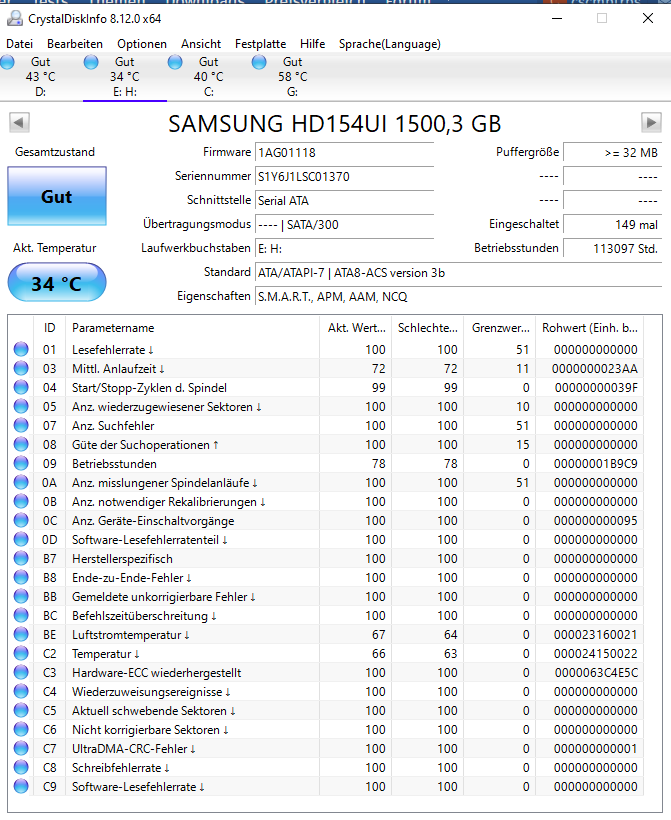The image size is (671, 820).
Task: Click status icon for Anz. Suchfehler row
Action: tap(21, 426)
